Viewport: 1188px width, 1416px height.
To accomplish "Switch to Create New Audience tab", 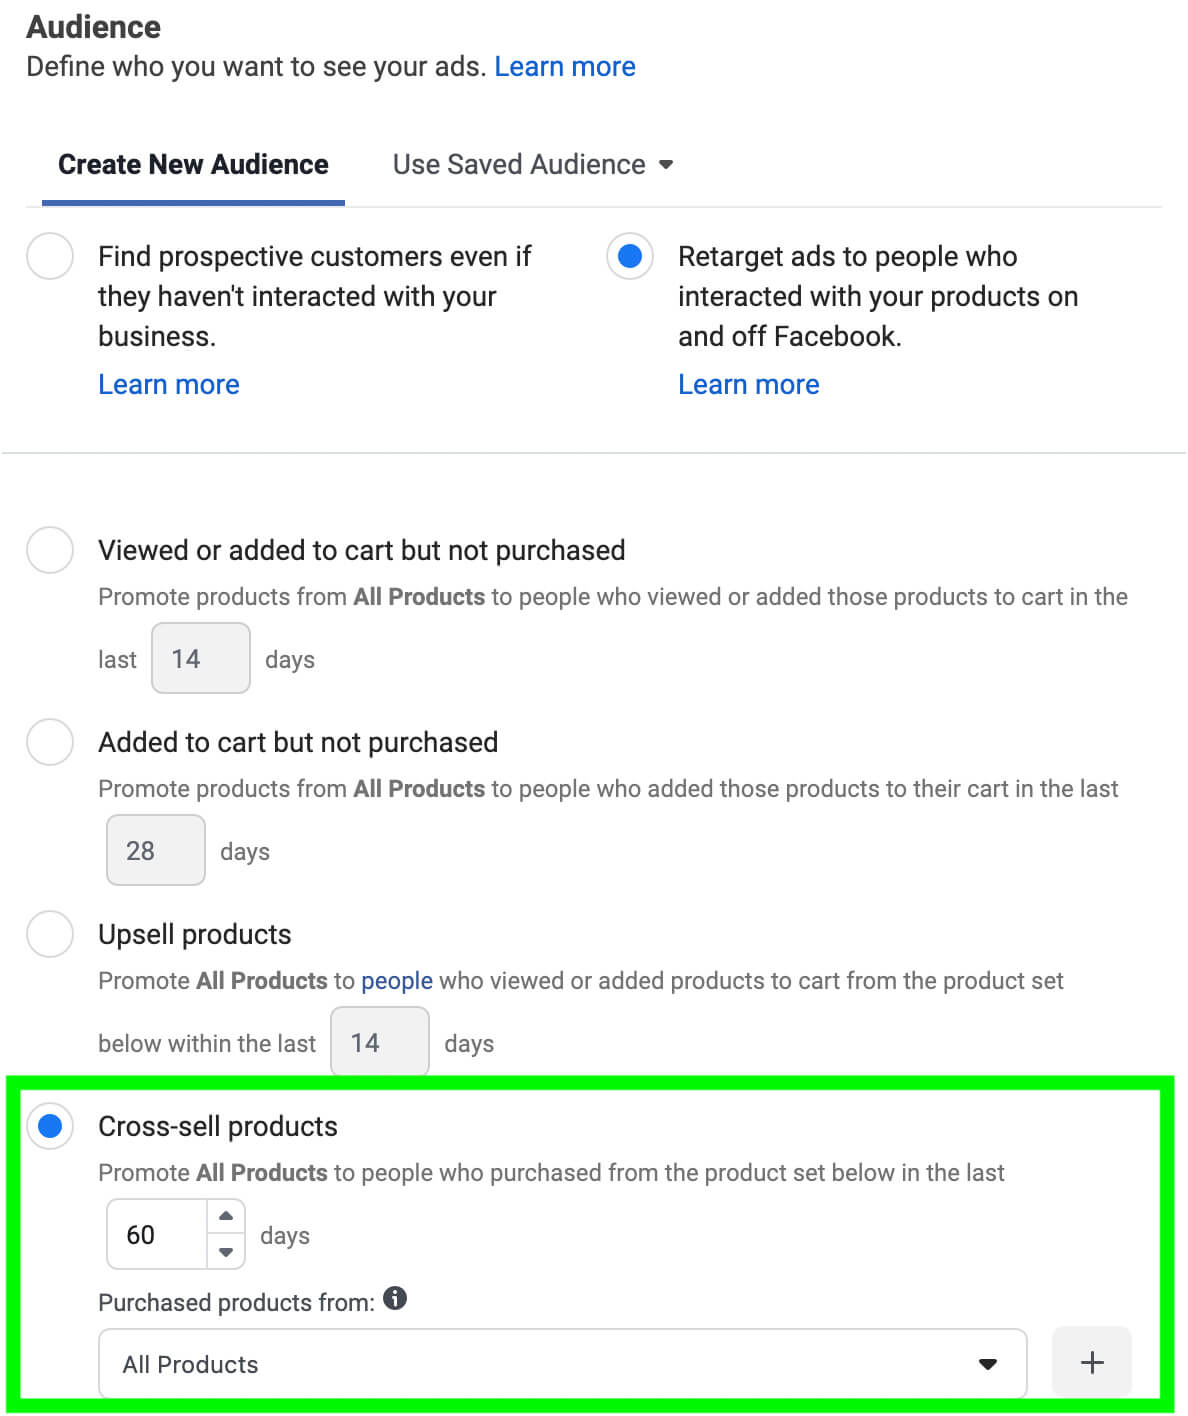I will click(193, 164).
